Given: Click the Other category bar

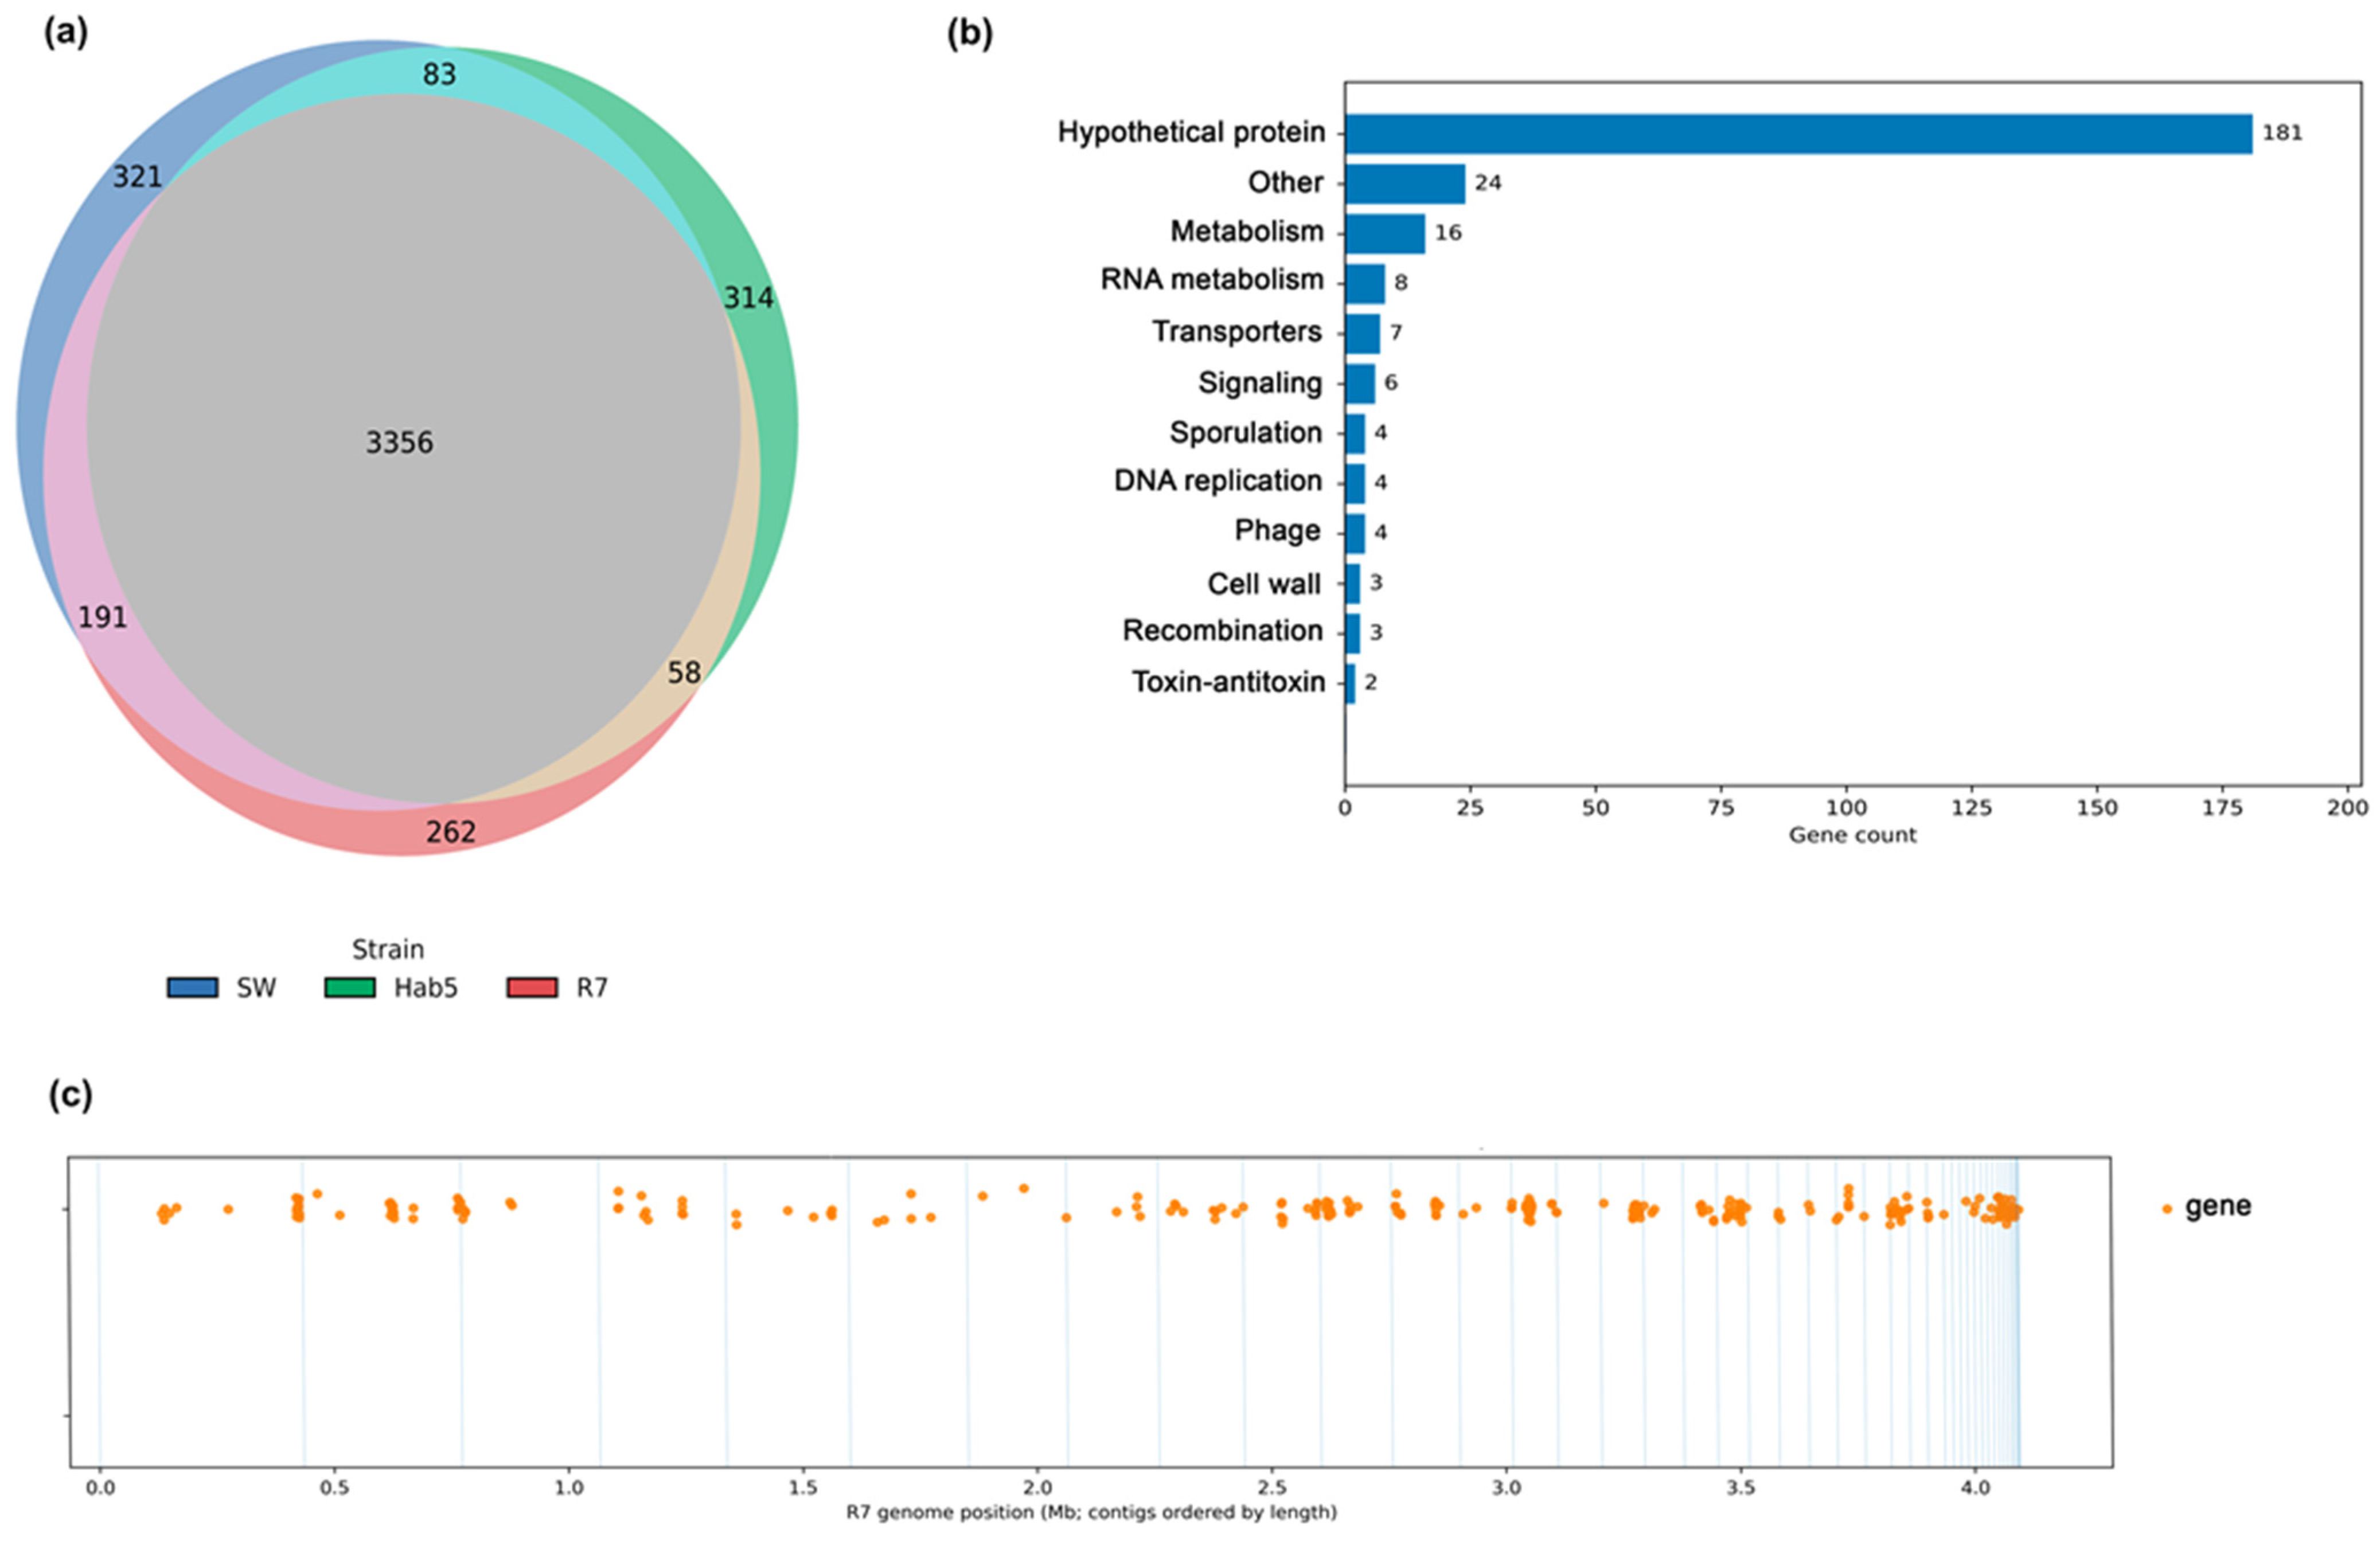Looking at the screenshot, I should [1405, 183].
